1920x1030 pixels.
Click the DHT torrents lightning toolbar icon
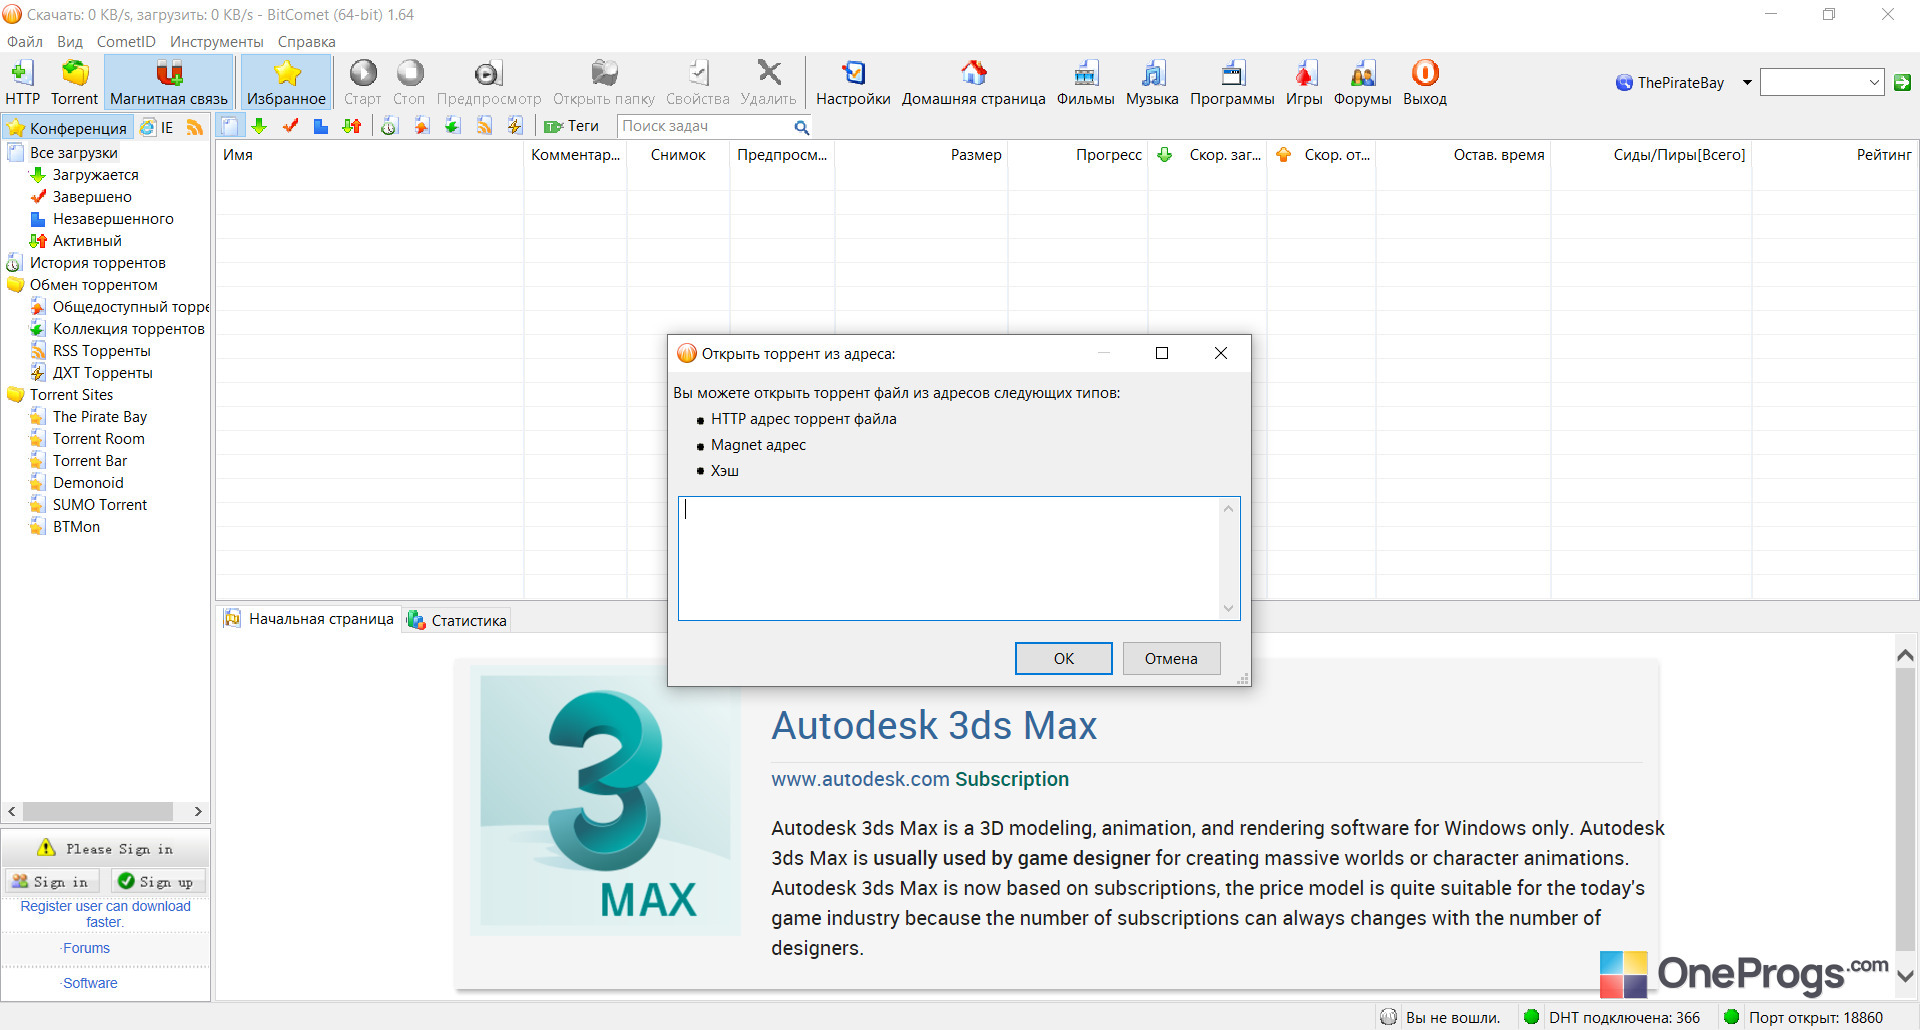click(515, 126)
